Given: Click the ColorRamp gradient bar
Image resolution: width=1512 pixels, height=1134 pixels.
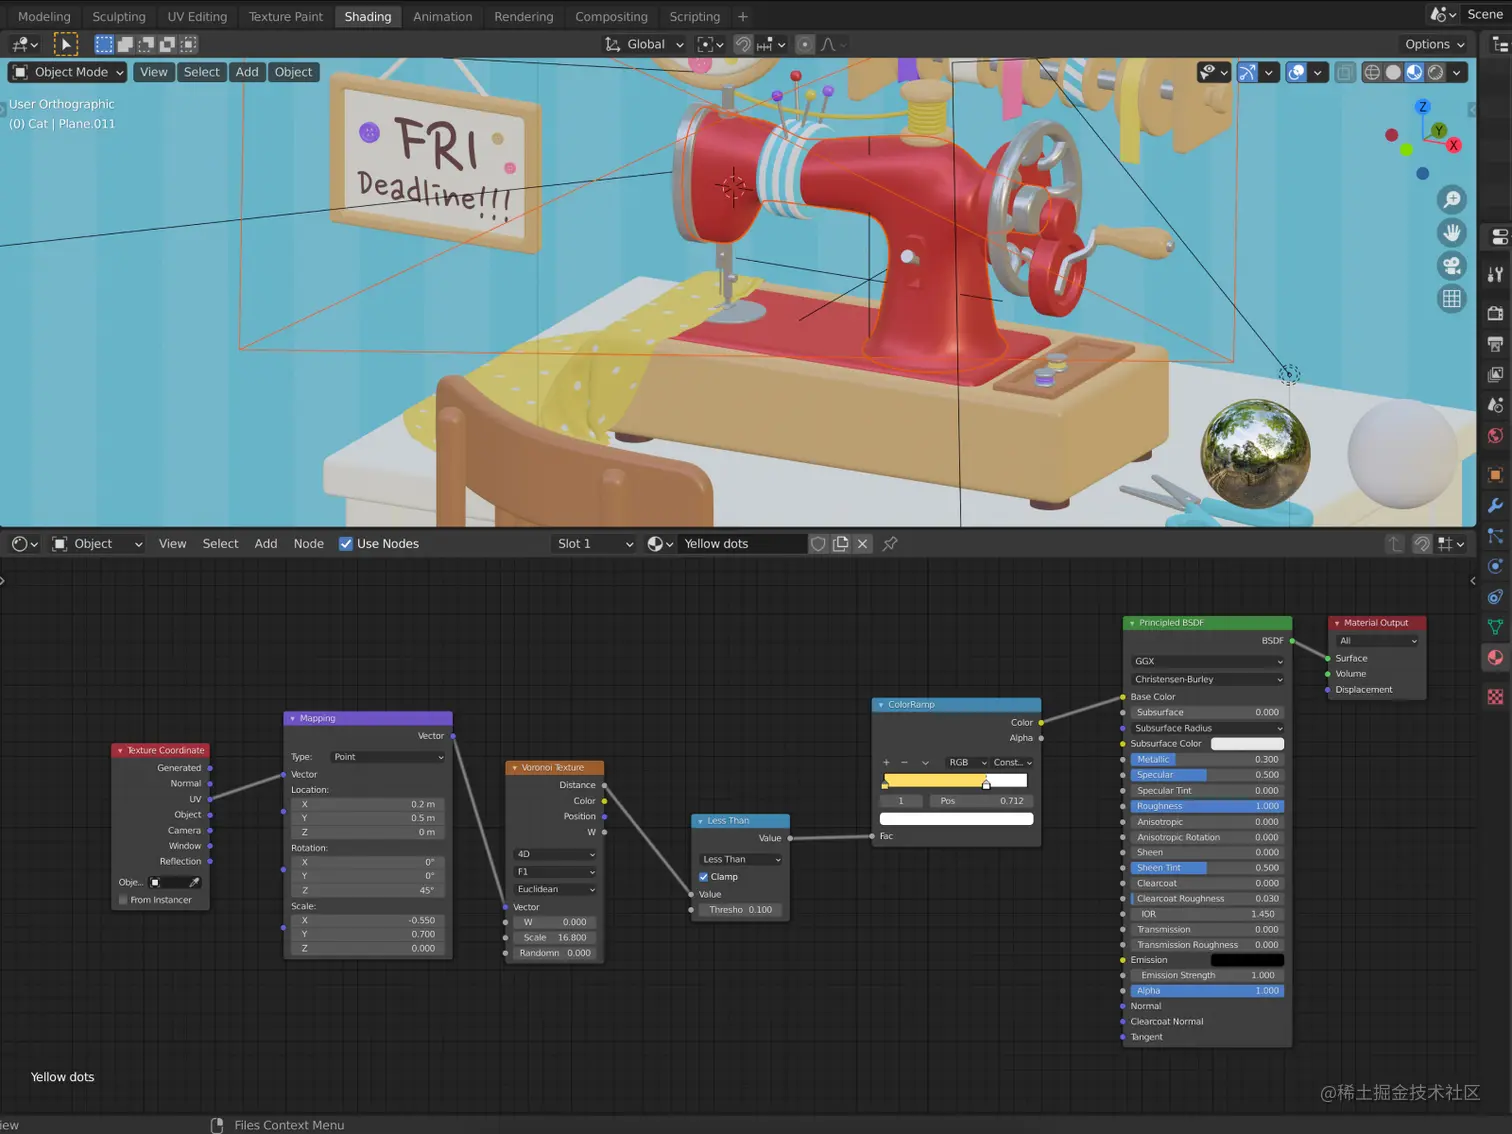Looking at the screenshot, I should point(956,780).
